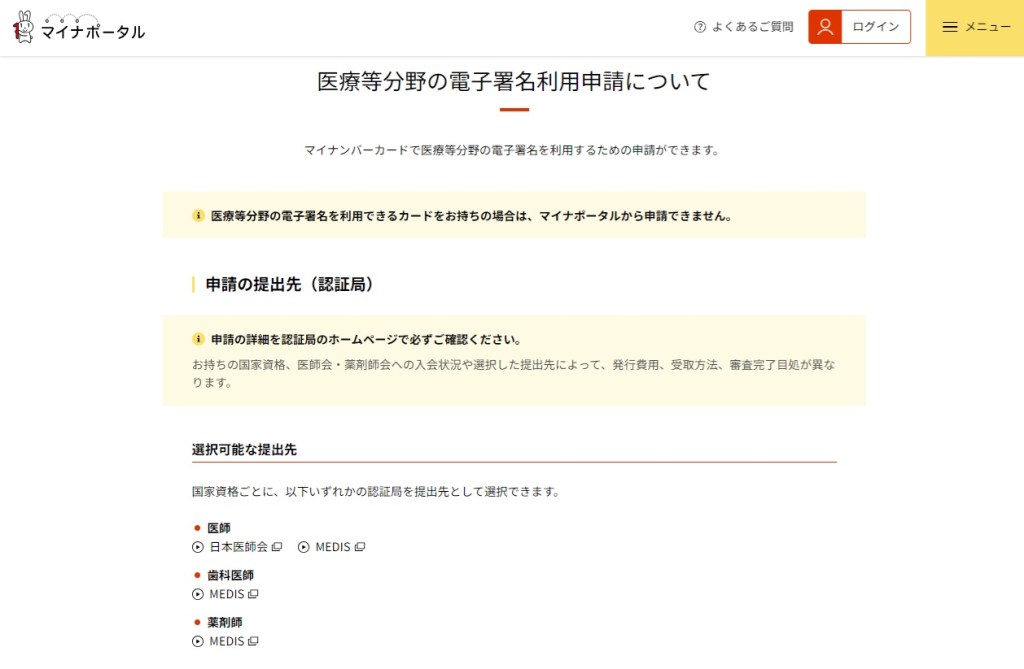
Task: Open the よくあるご質問 FAQ link
Action: click(743, 27)
